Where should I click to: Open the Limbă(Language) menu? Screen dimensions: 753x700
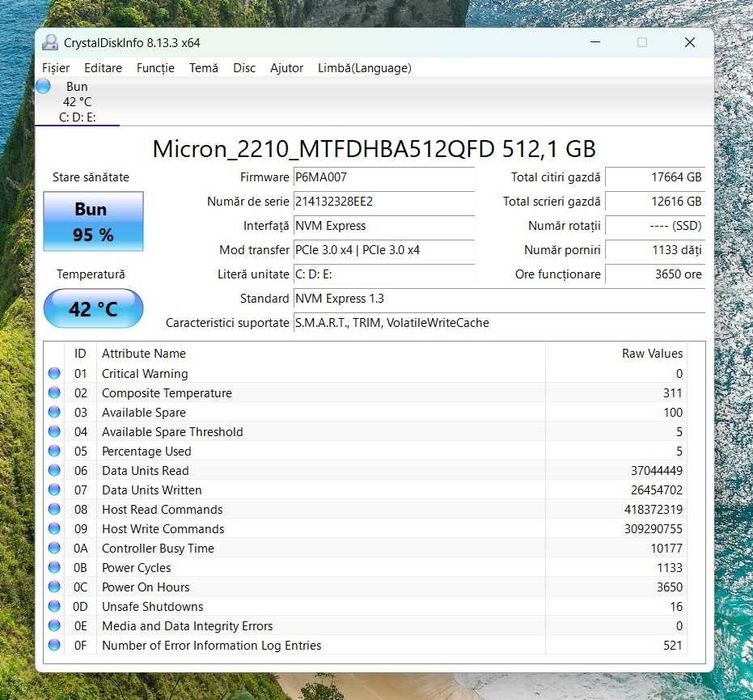(364, 68)
